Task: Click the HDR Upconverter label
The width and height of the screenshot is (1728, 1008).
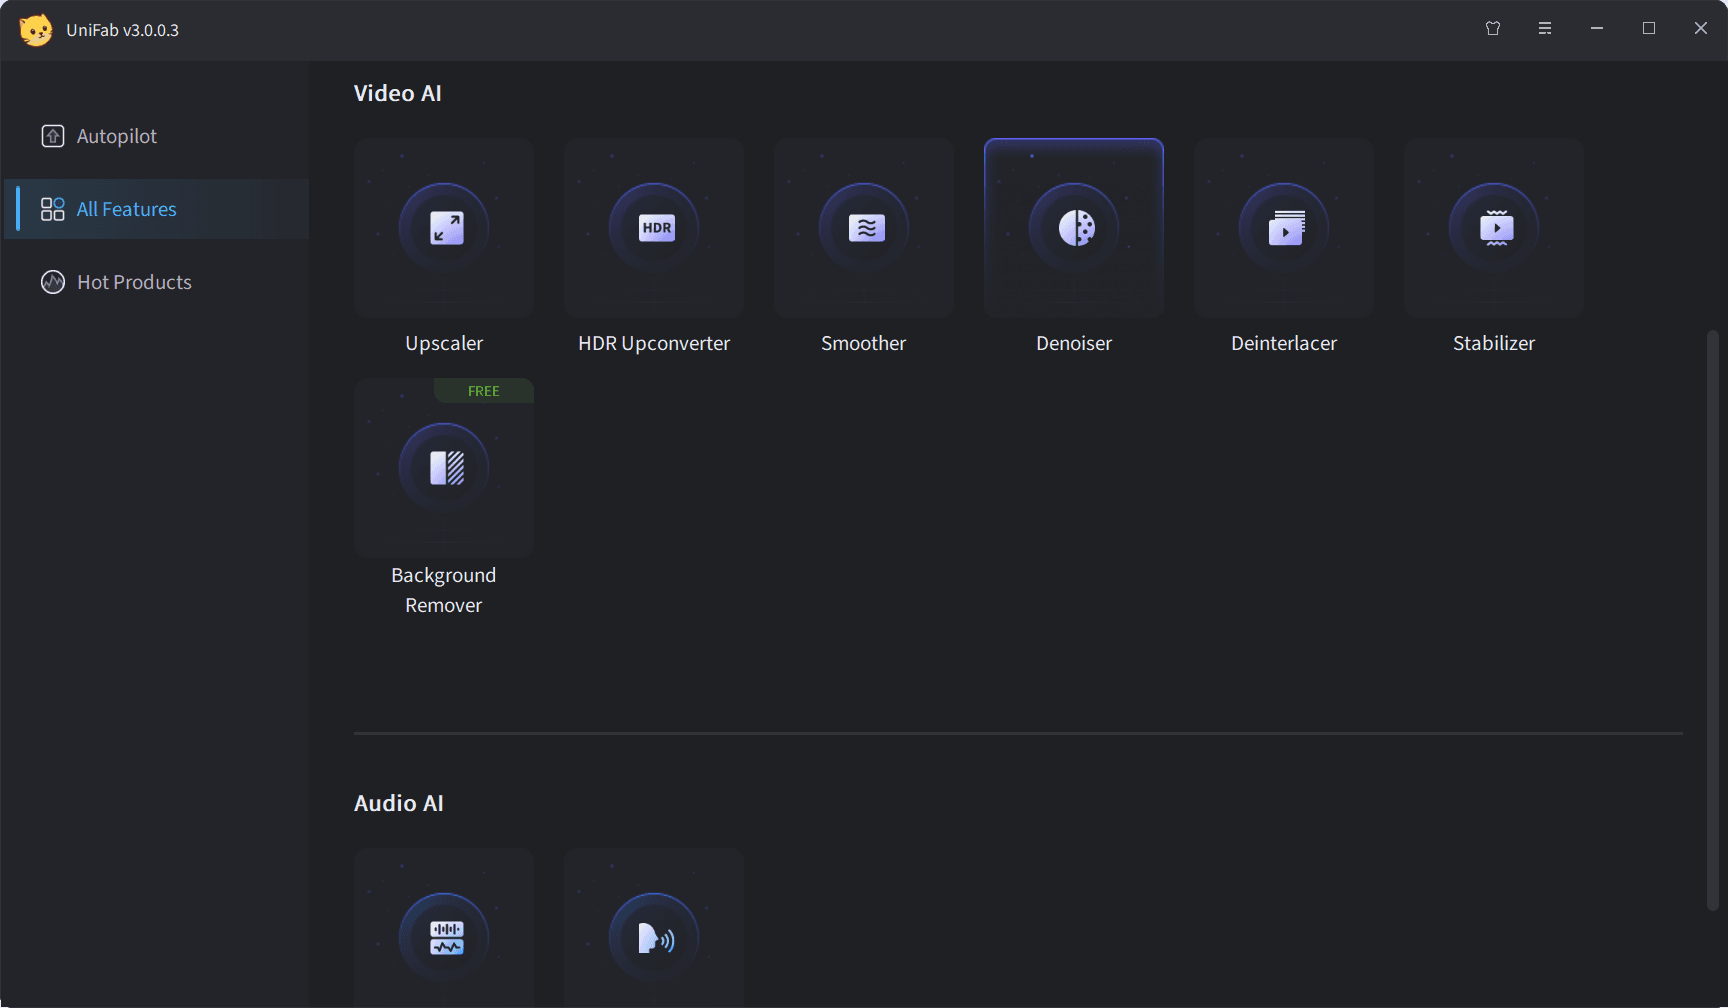Action: (654, 343)
